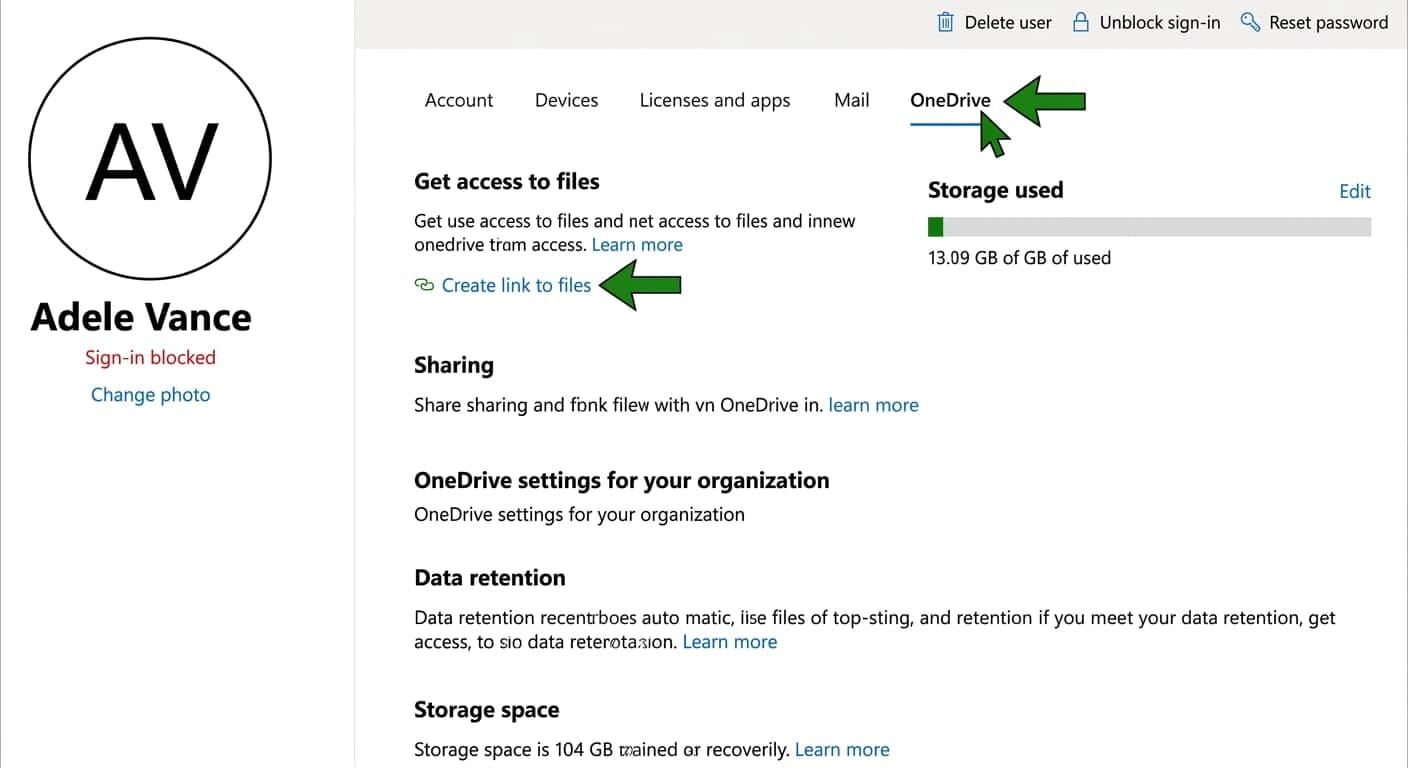The width and height of the screenshot is (1408, 768).
Task: Click the Sharing section heading
Action: coord(454,365)
